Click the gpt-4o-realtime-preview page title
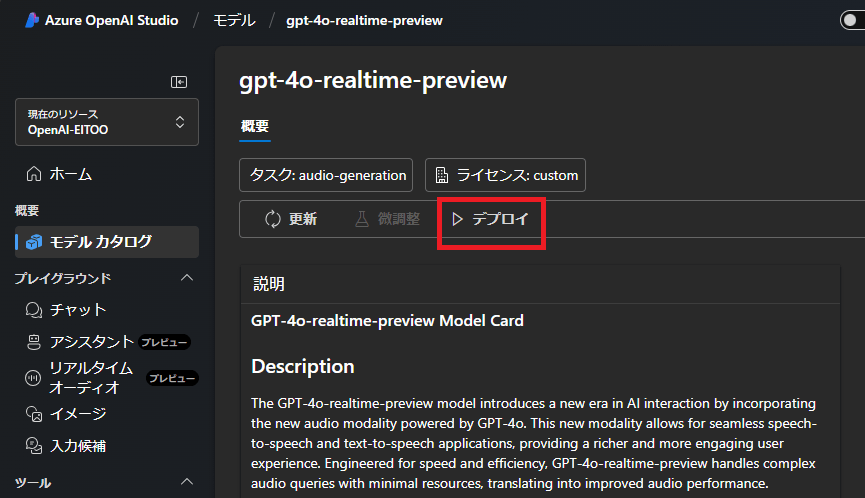Viewport: 865px width, 498px height. click(373, 81)
